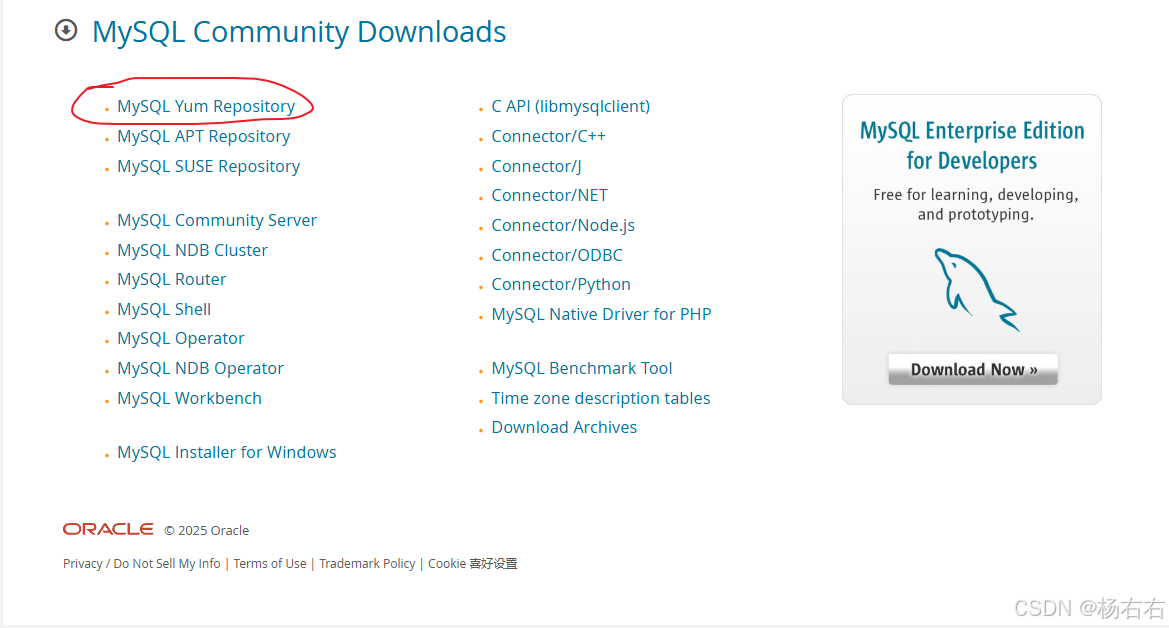
Task: Open the MySQL Yum Repository page
Action: [205, 105]
